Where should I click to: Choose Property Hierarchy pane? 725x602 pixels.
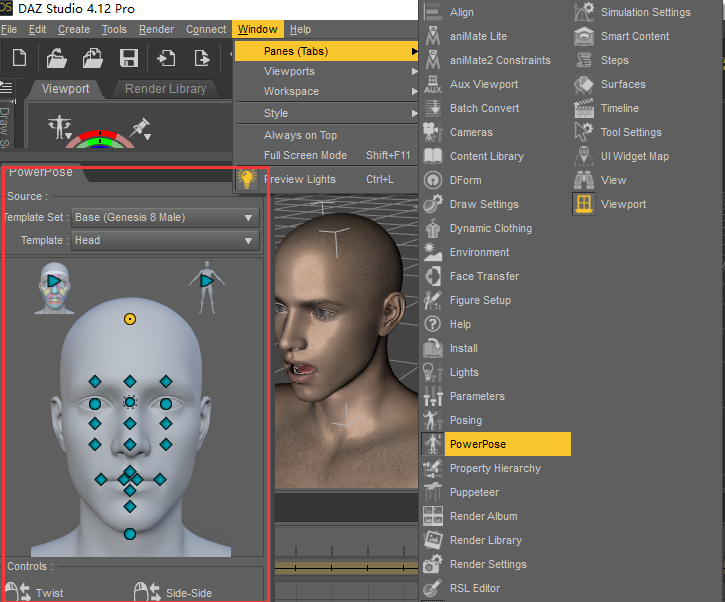496,468
